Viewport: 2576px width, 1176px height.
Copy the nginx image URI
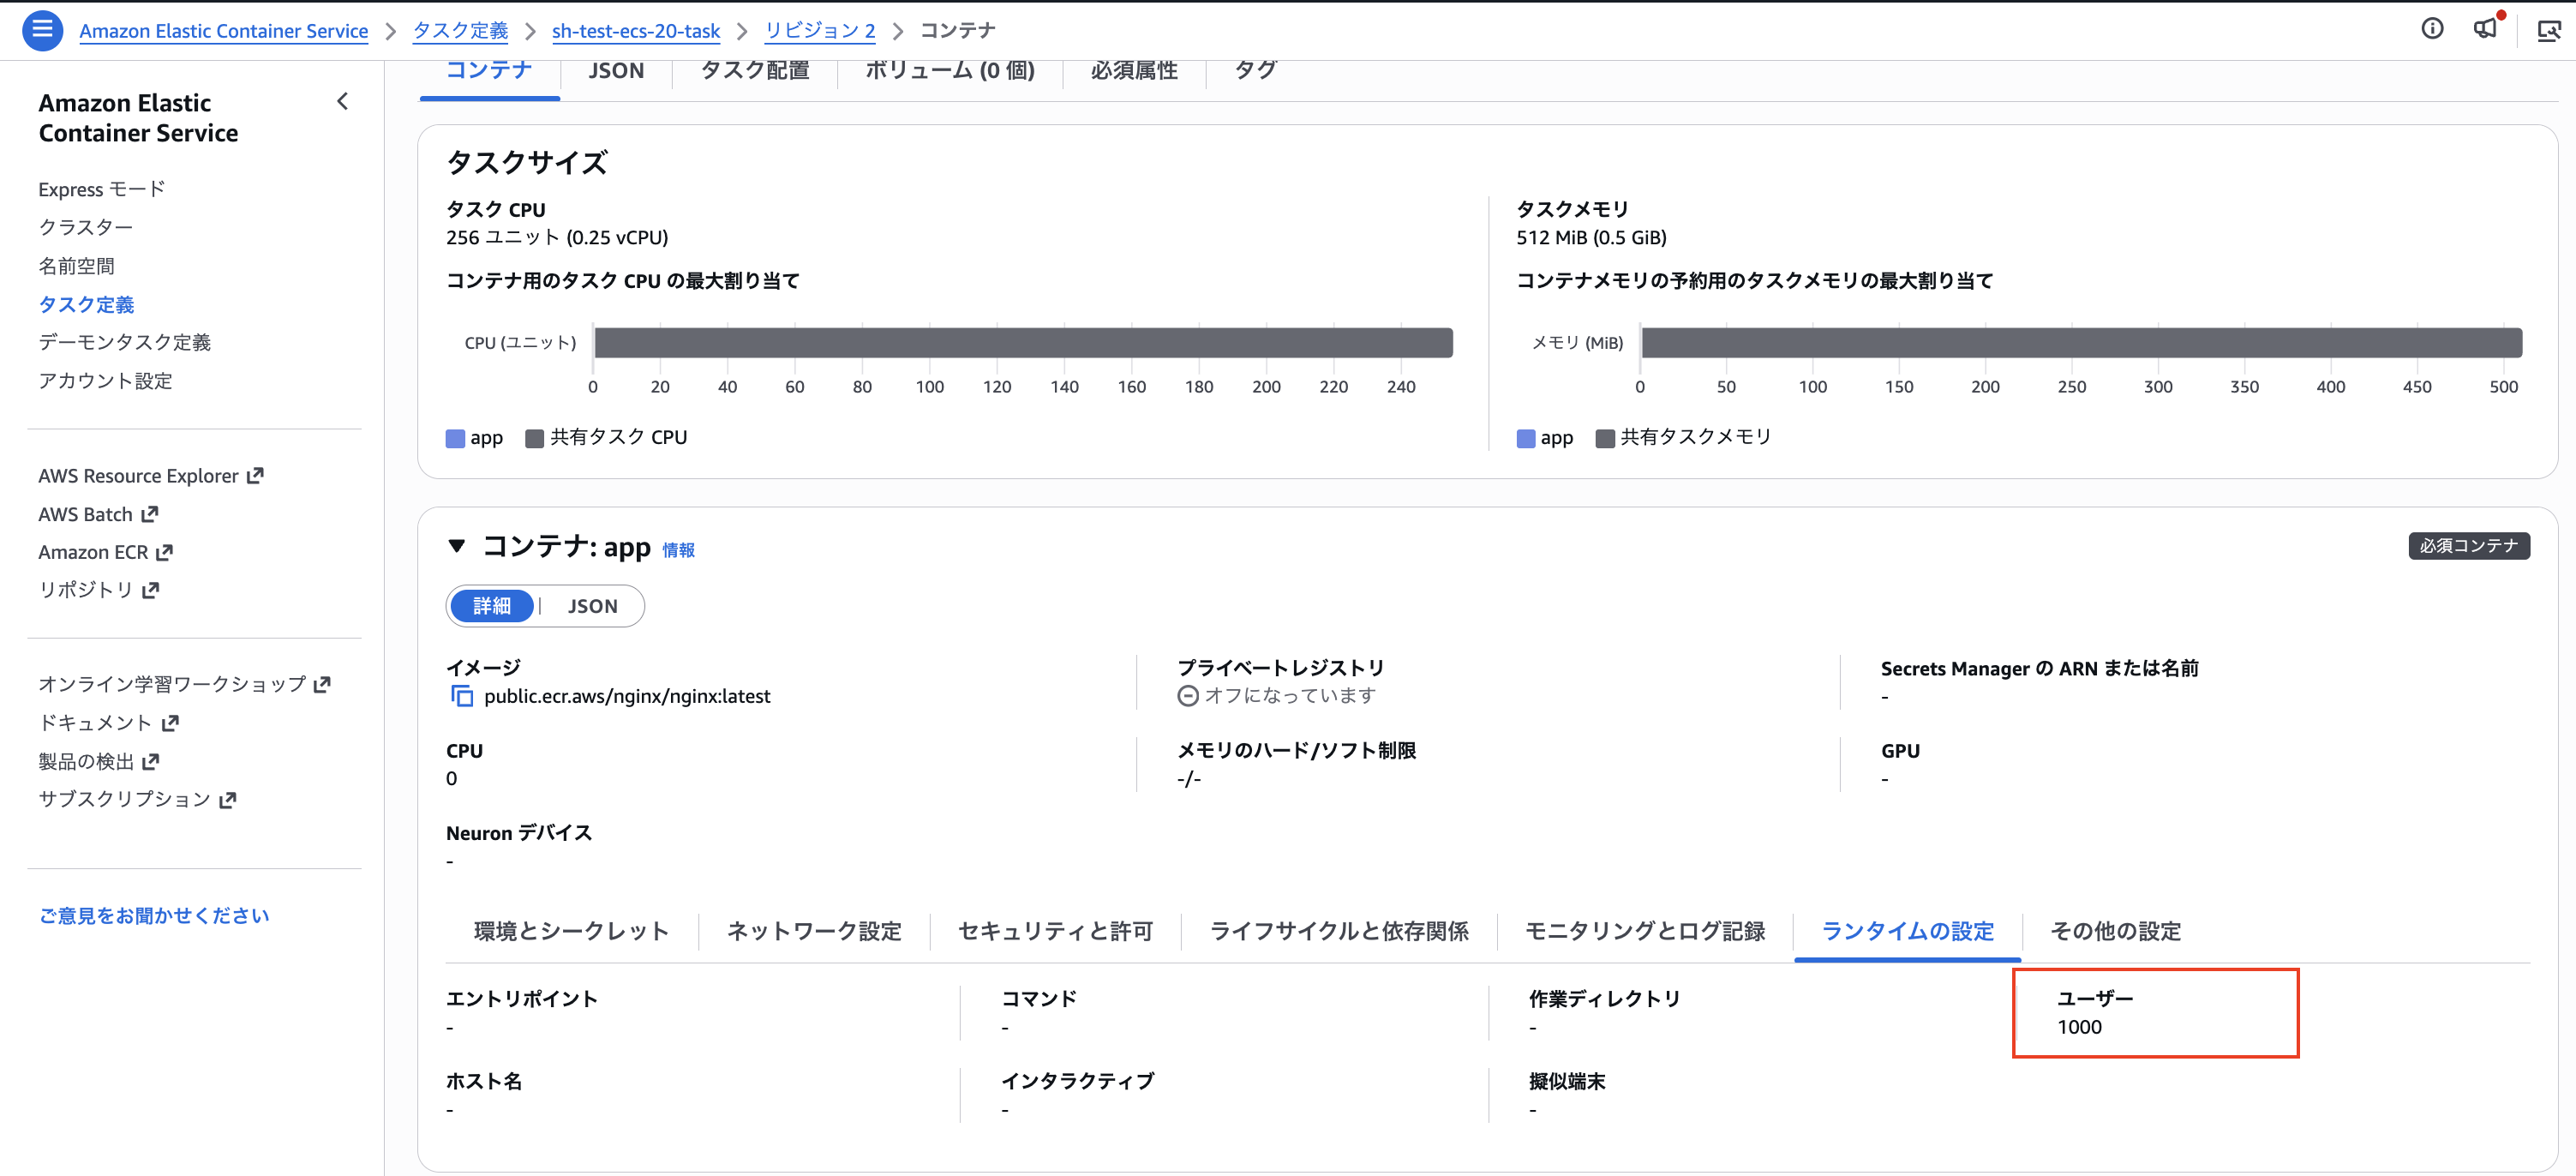coord(461,696)
